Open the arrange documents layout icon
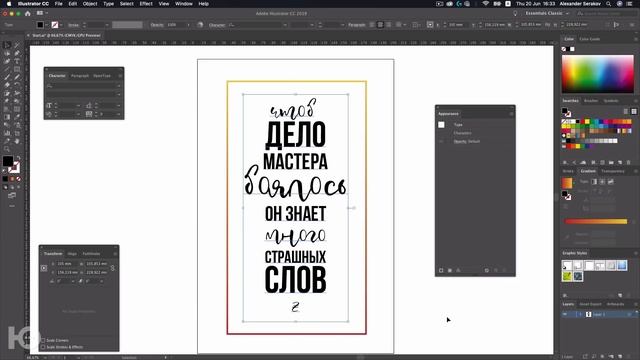This screenshot has height=360, width=640. pos(41,13)
